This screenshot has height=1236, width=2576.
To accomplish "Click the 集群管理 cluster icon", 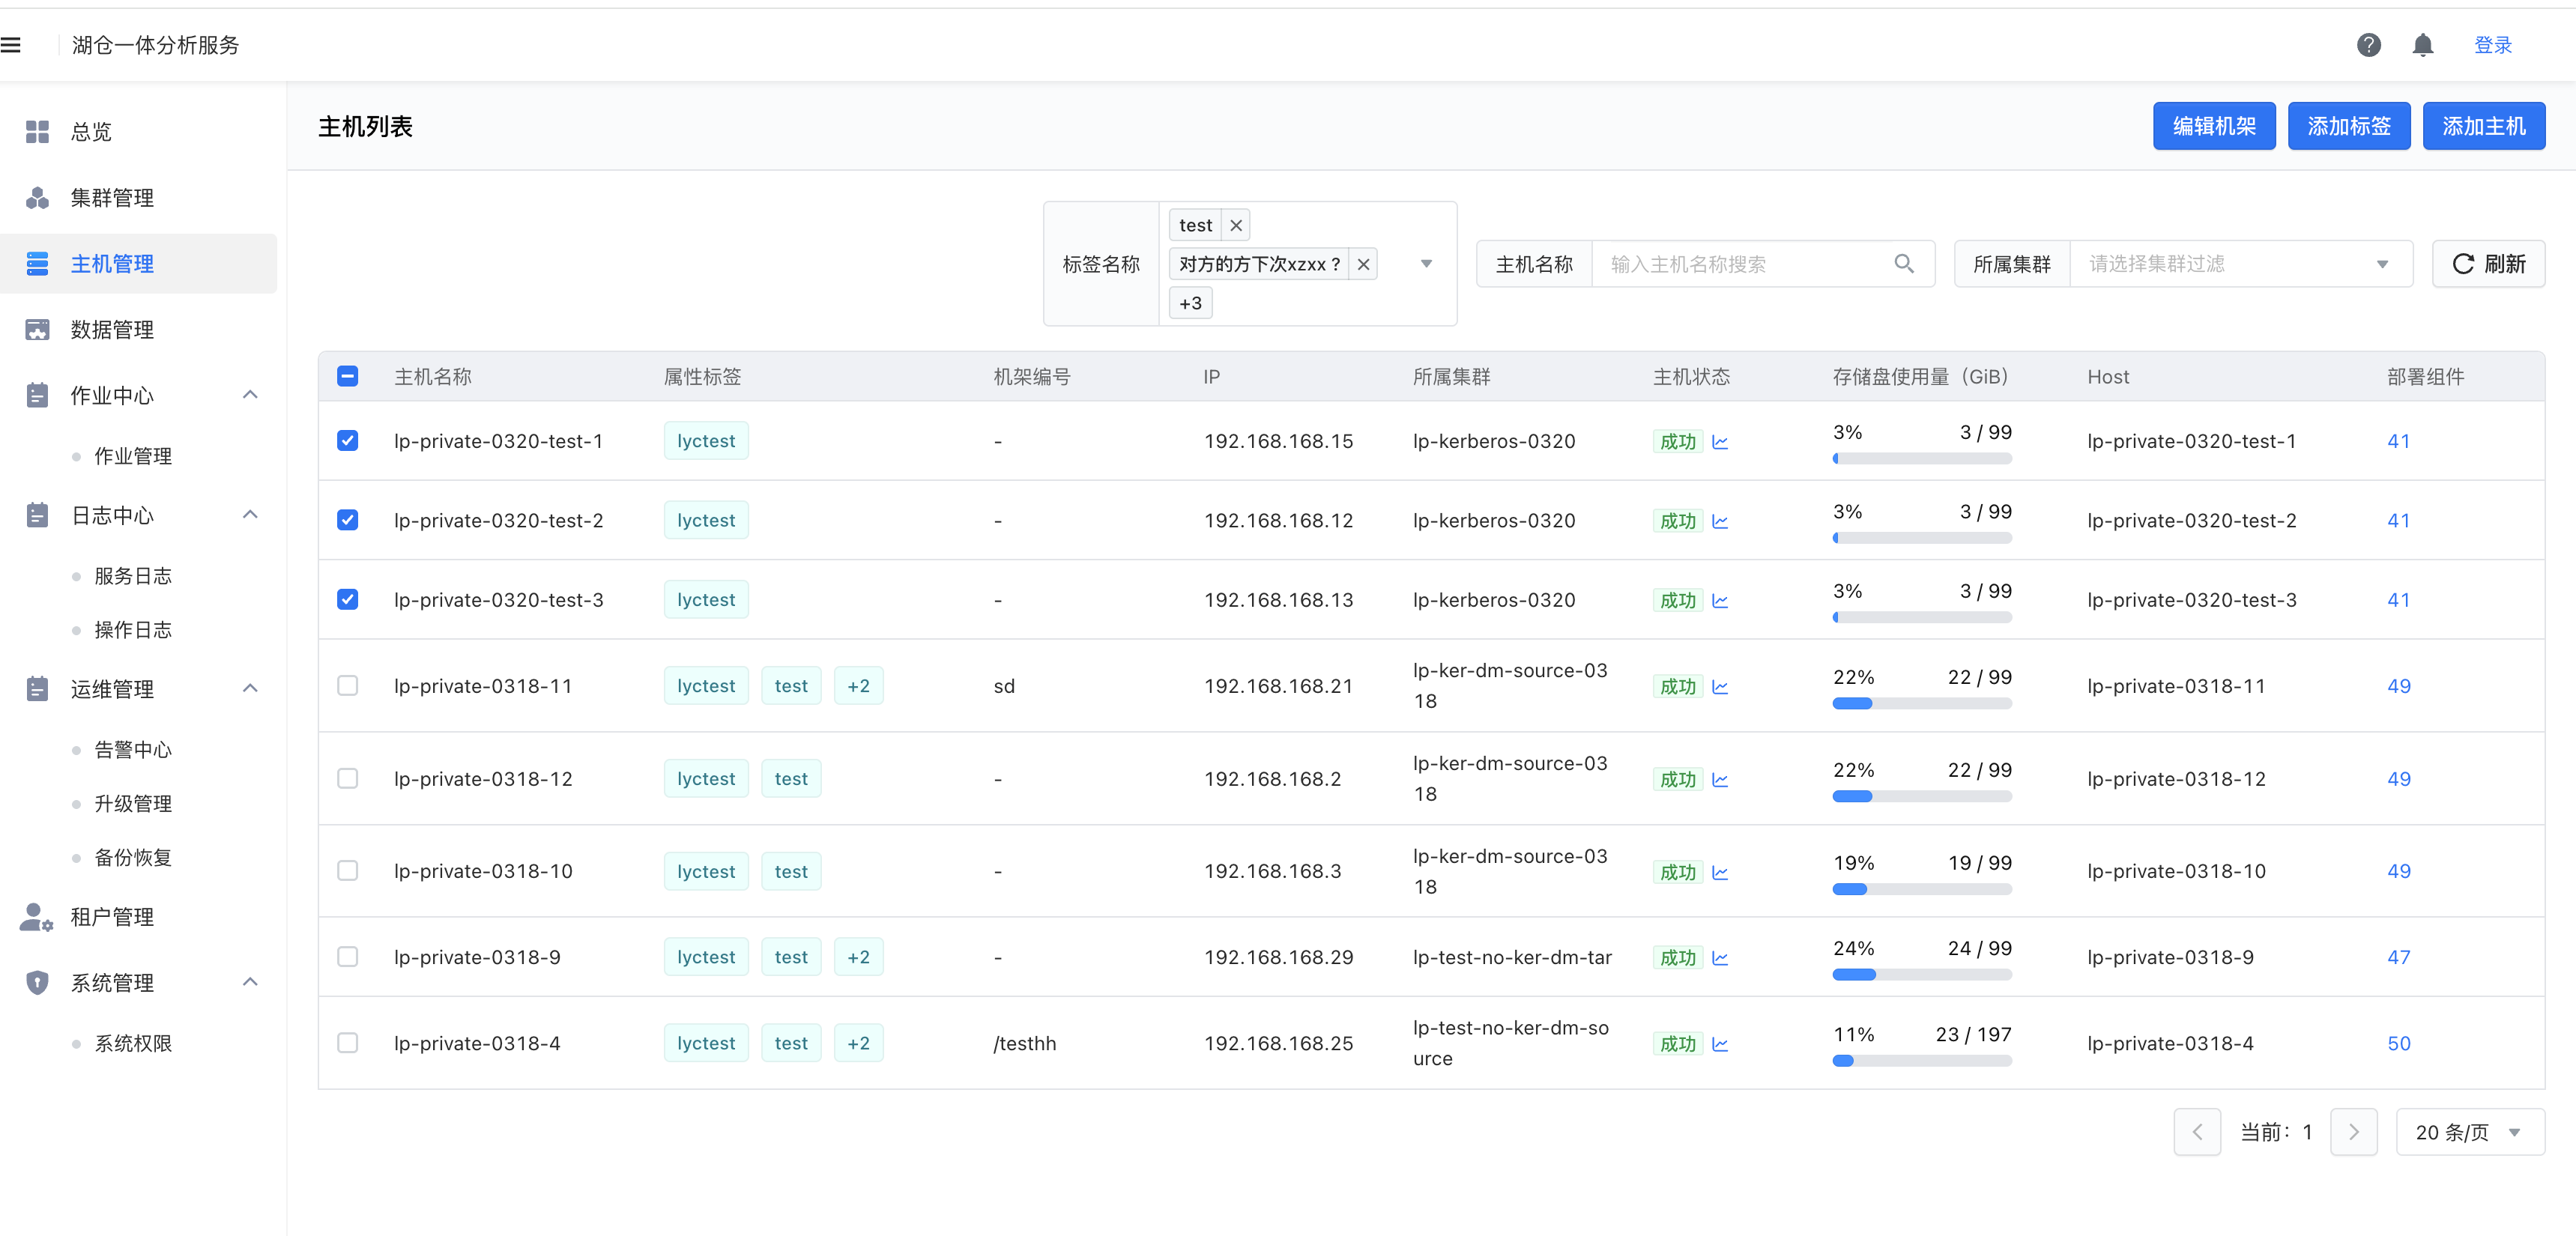I will tap(37, 198).
